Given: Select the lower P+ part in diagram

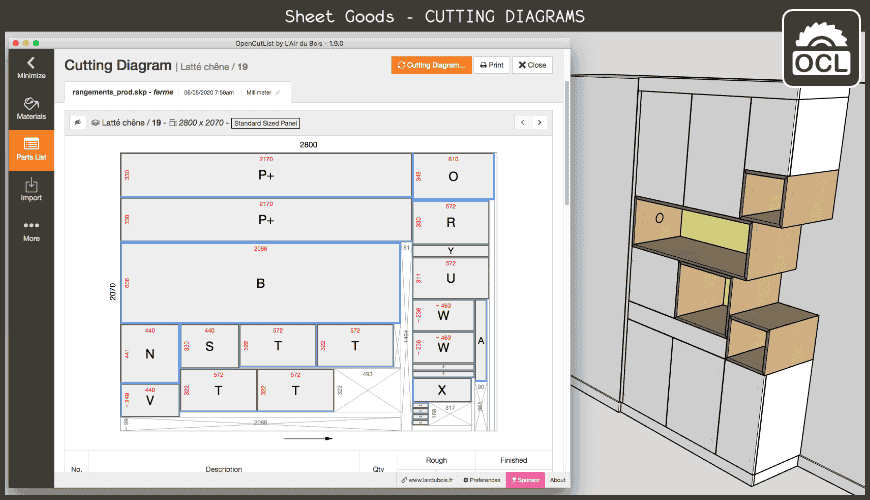Looking at the screenshot, I should coord(266,220).
